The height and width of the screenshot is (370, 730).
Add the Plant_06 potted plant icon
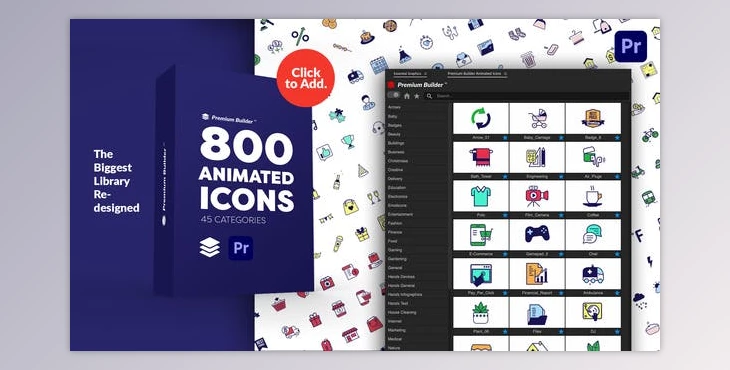(481, 313)
